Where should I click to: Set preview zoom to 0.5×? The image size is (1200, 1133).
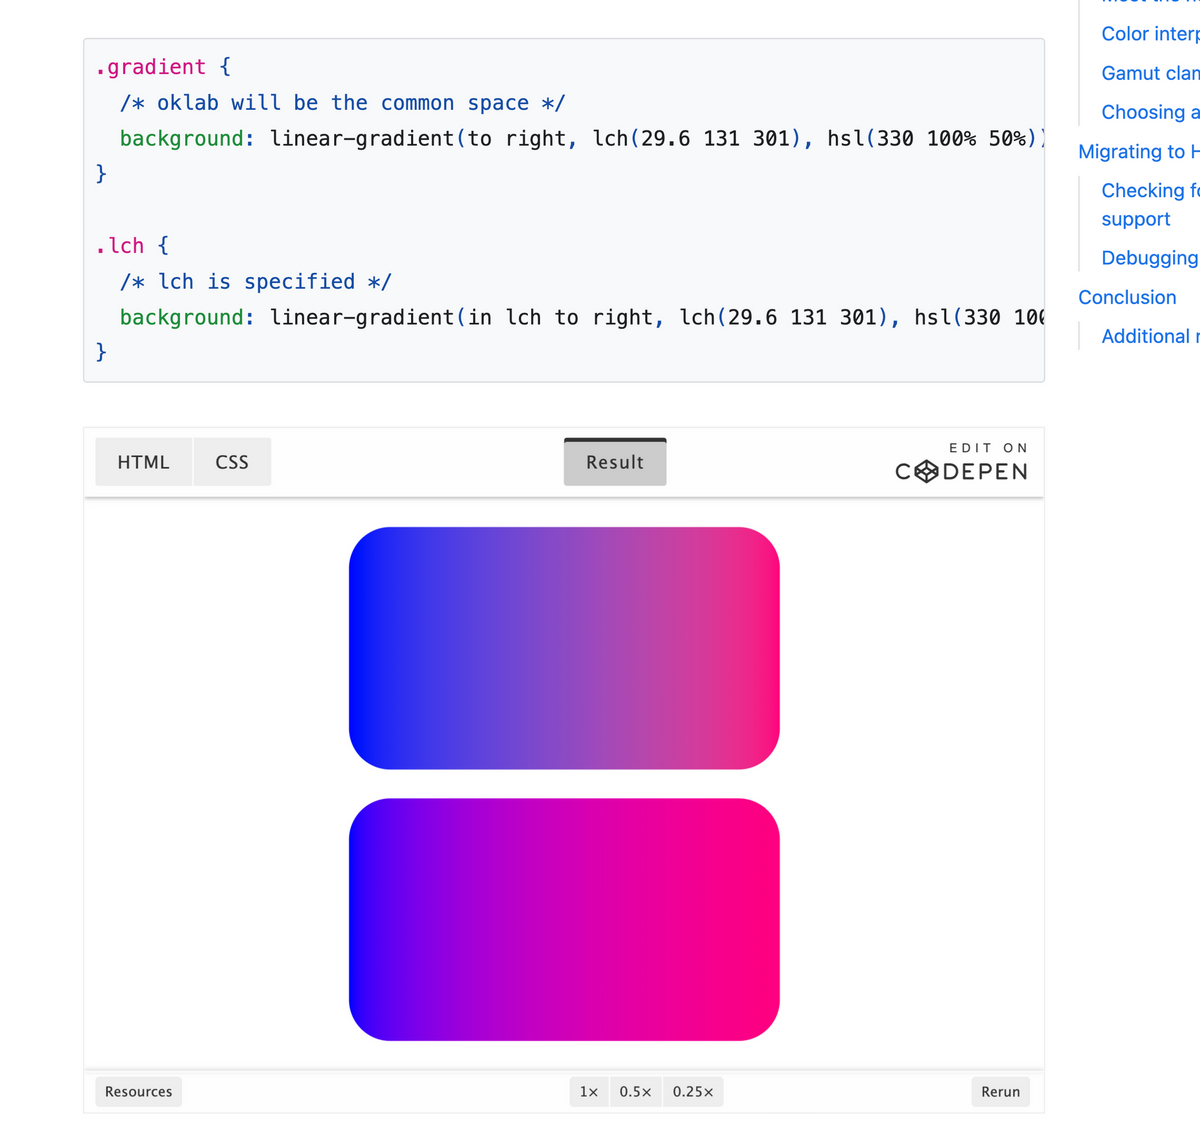[635, 1092]
